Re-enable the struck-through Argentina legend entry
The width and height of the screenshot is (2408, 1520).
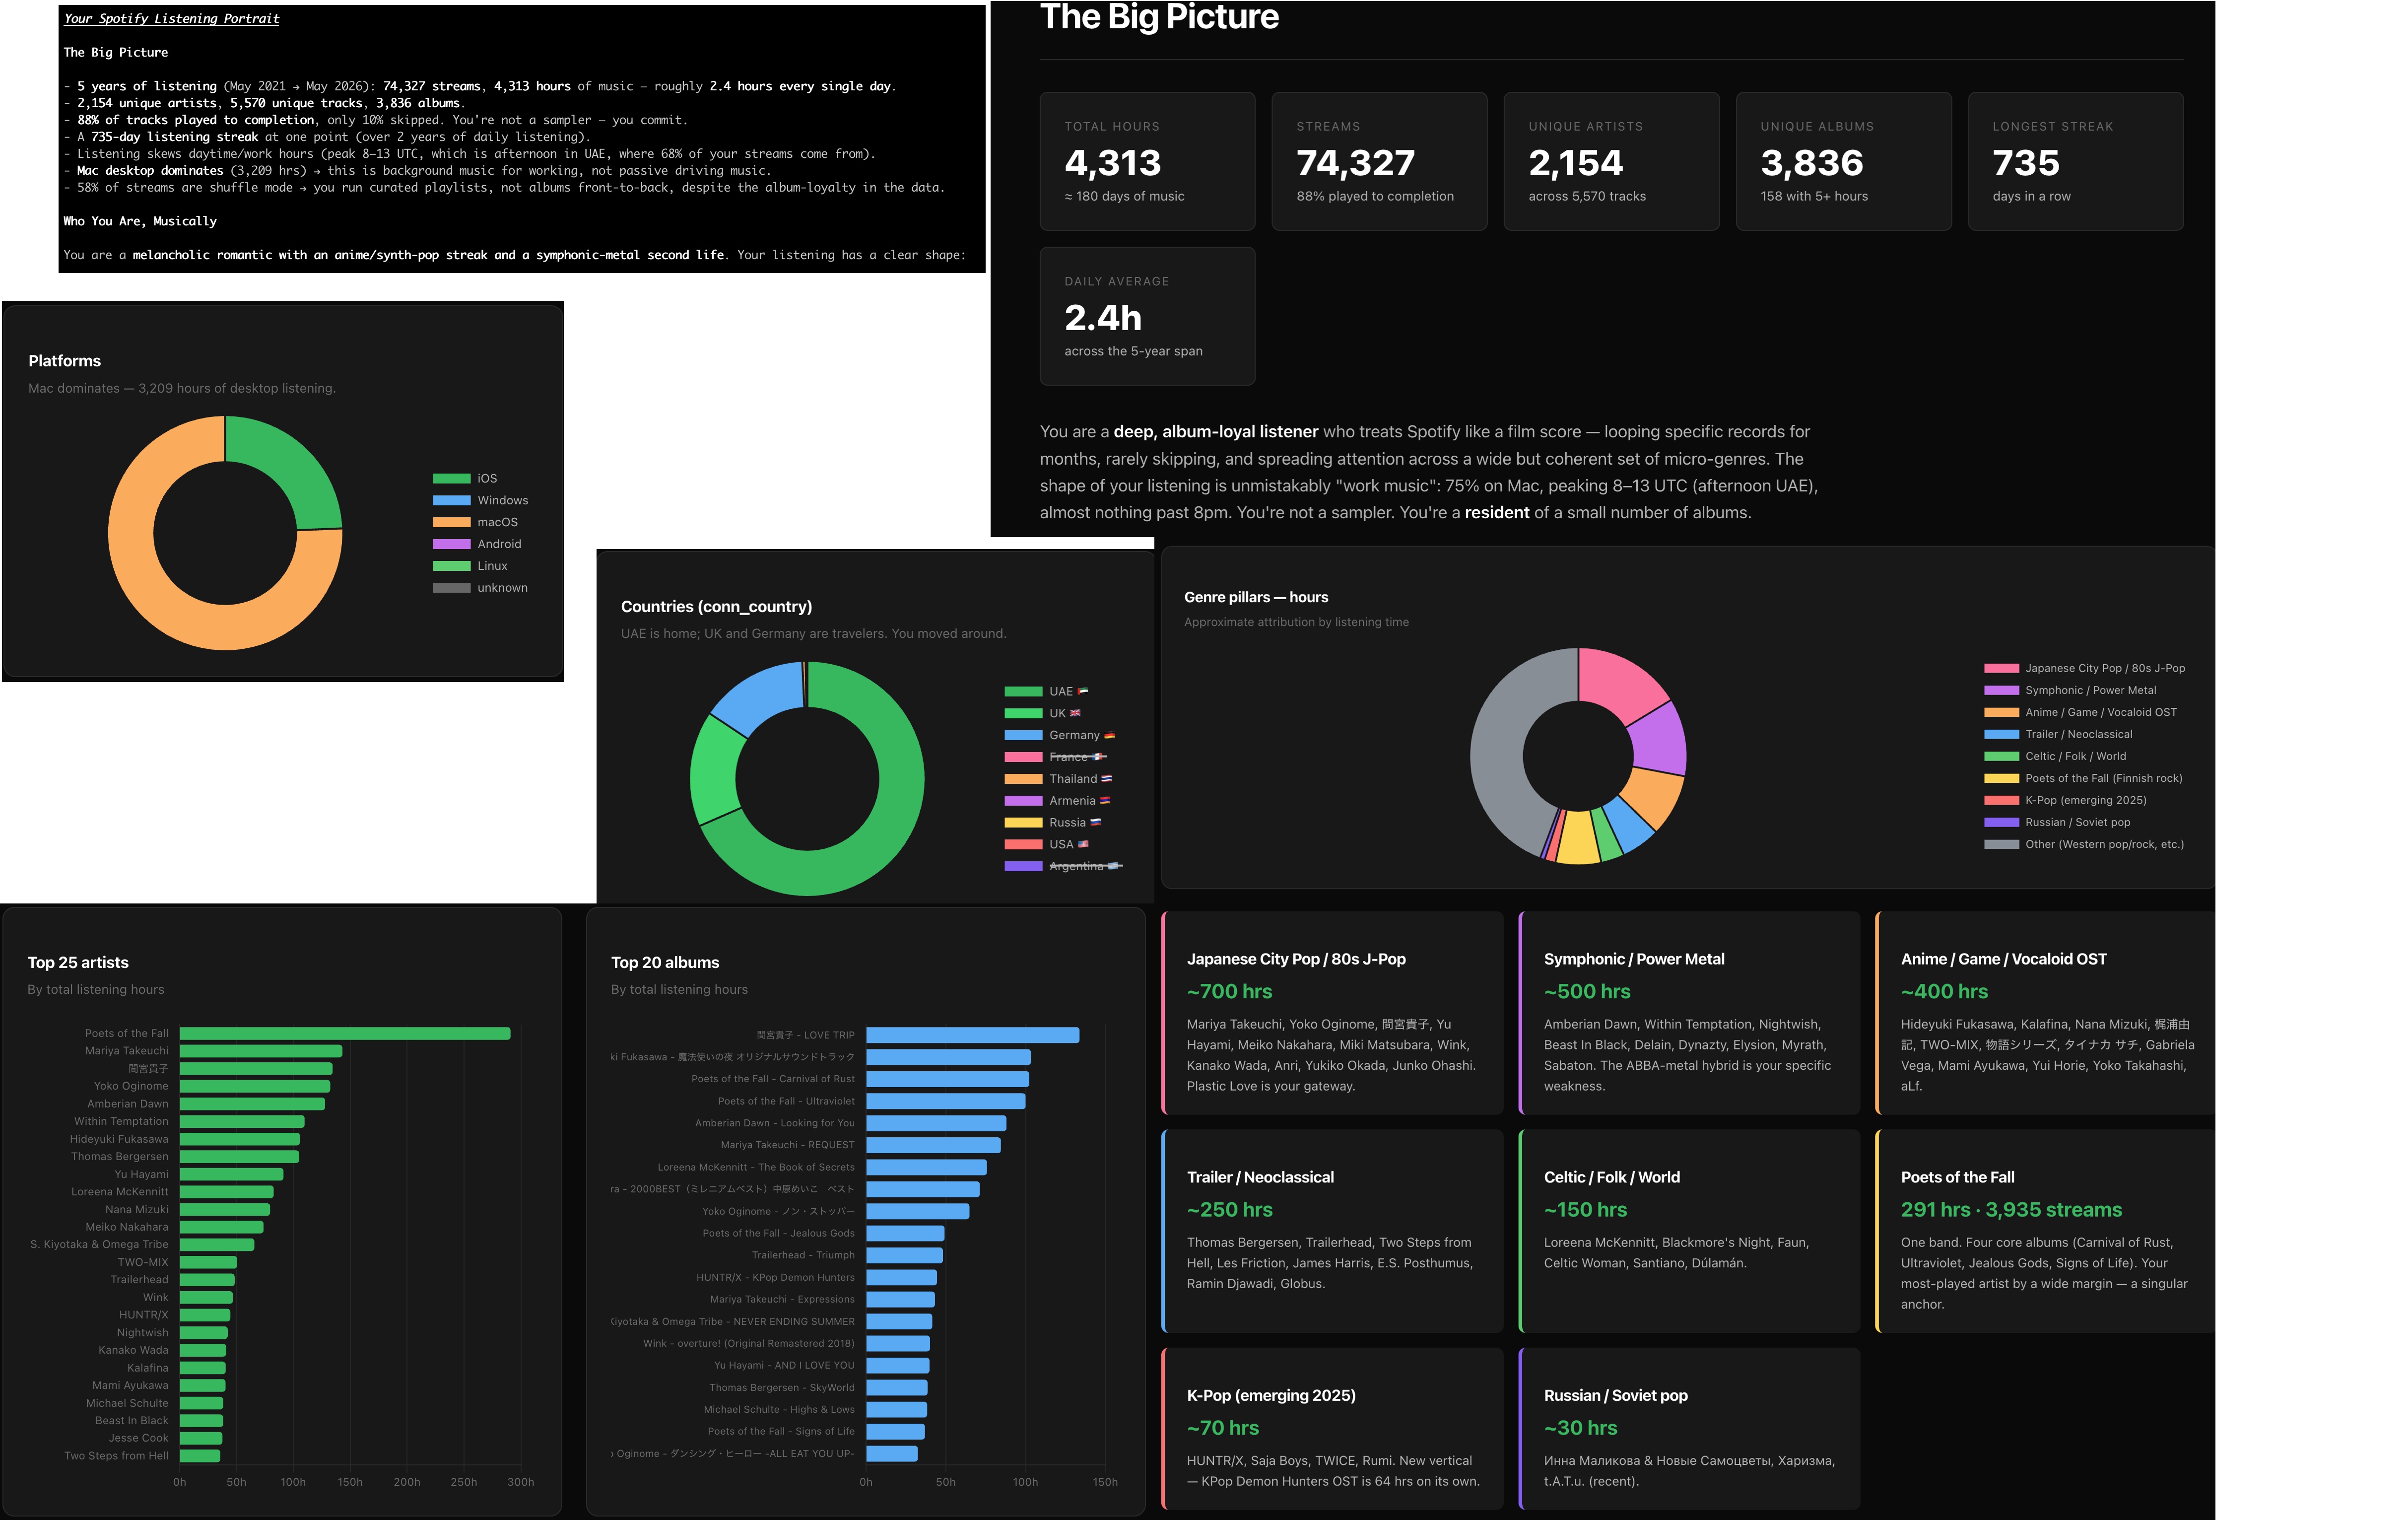point(1063,867)
